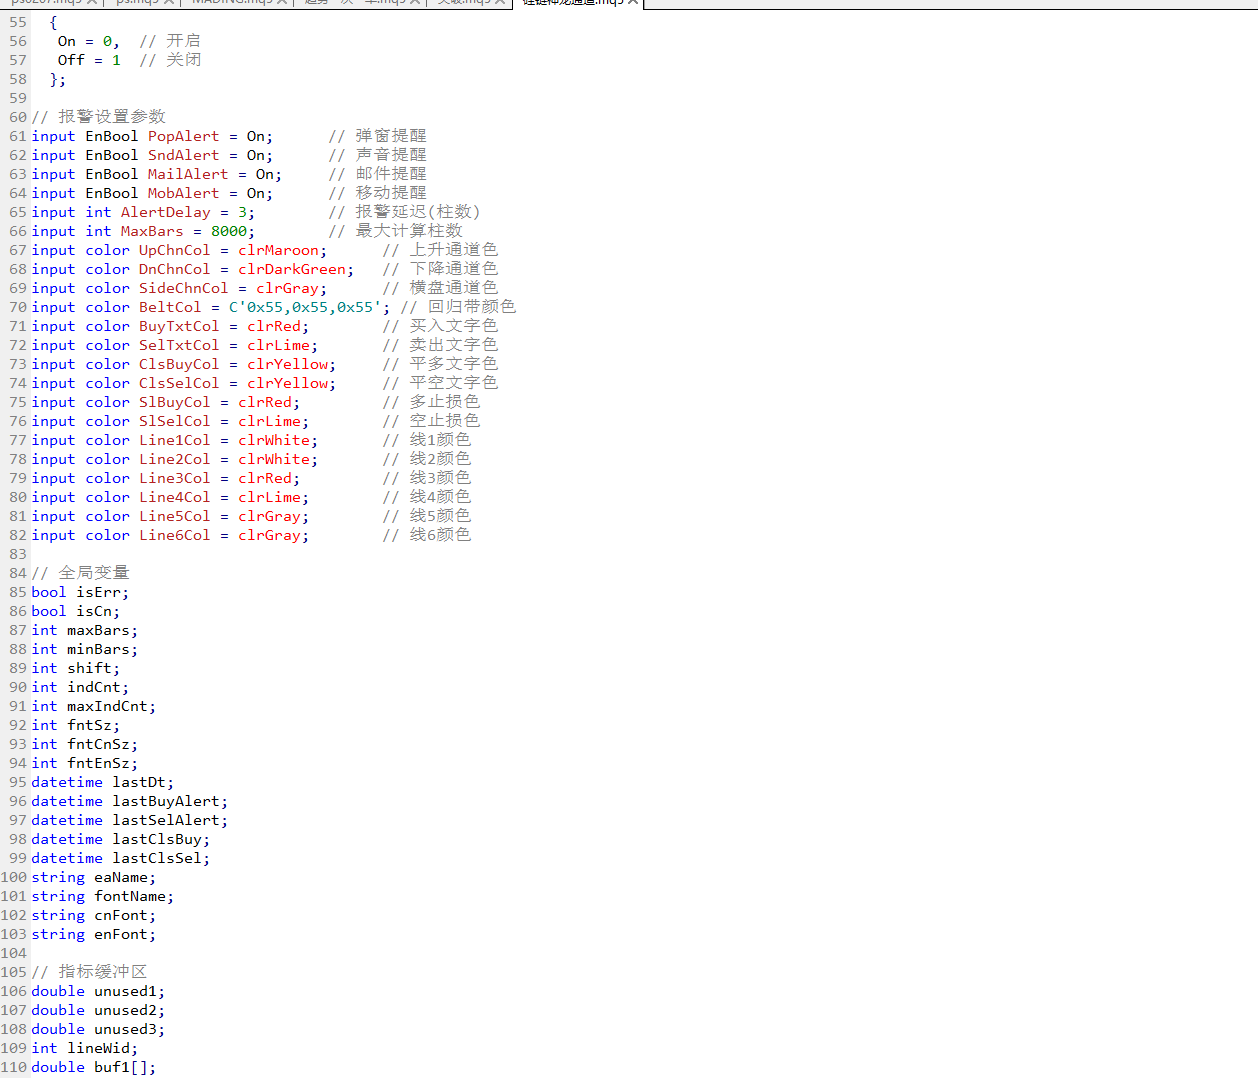Viewport: 1258px width, 1078px height.
Task: Click the Line2Col variable name
Action: pyautogui.click(x=175, y=459)
